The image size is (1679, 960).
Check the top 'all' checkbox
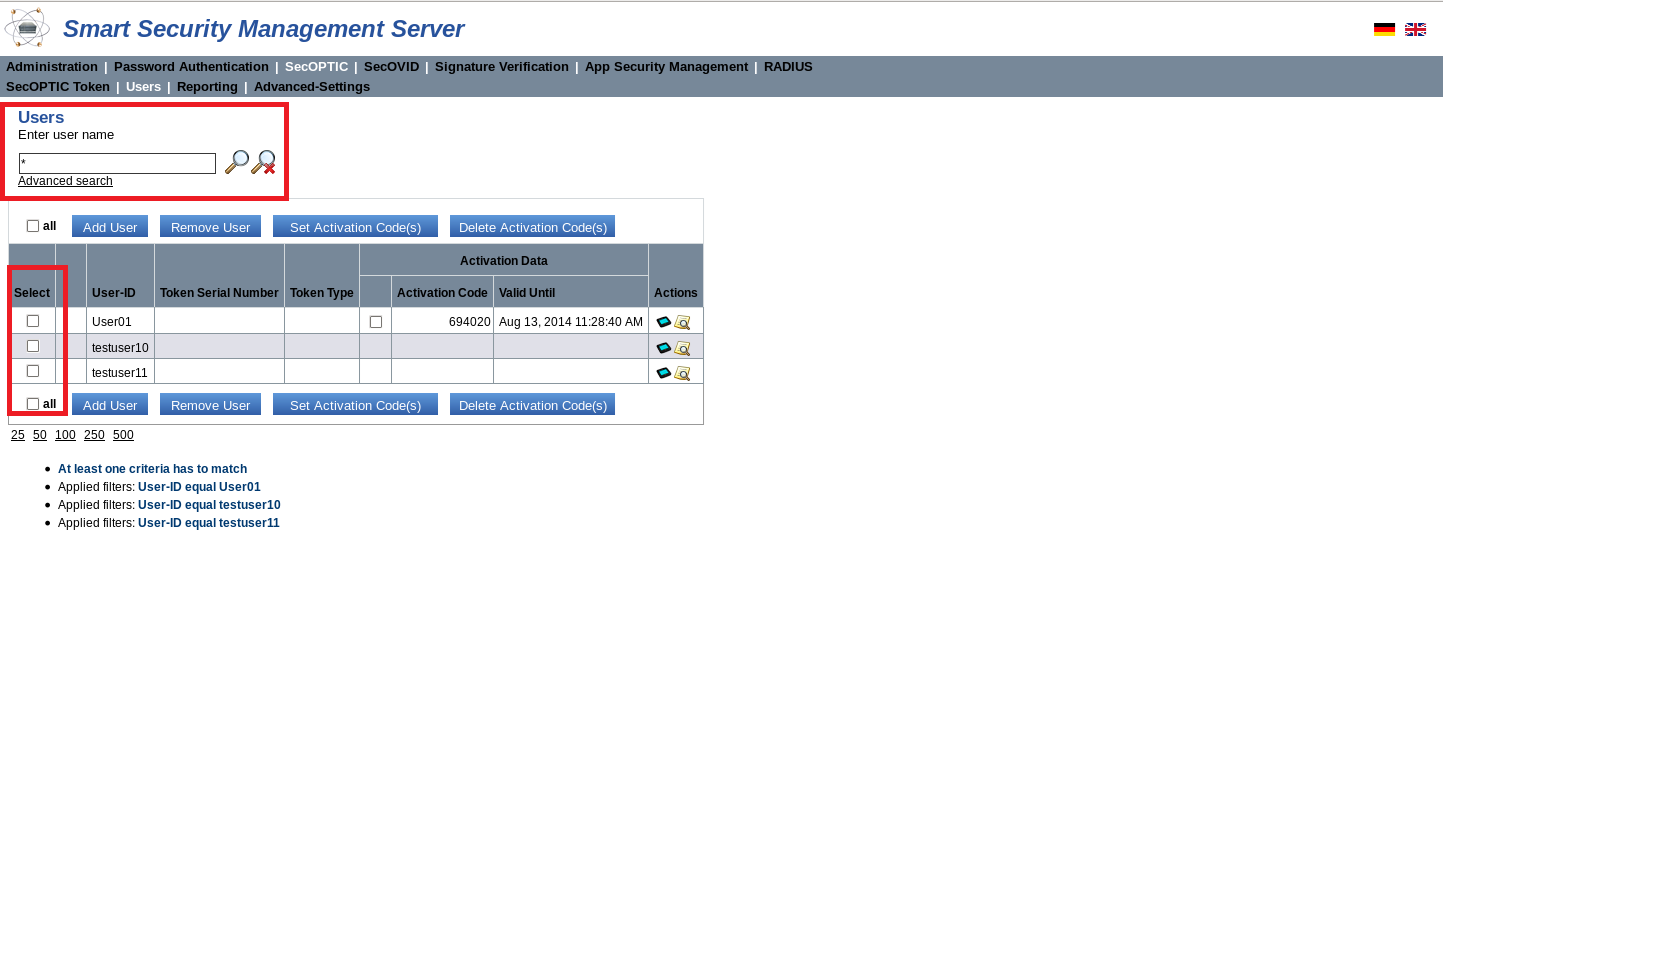coord(33,226)
